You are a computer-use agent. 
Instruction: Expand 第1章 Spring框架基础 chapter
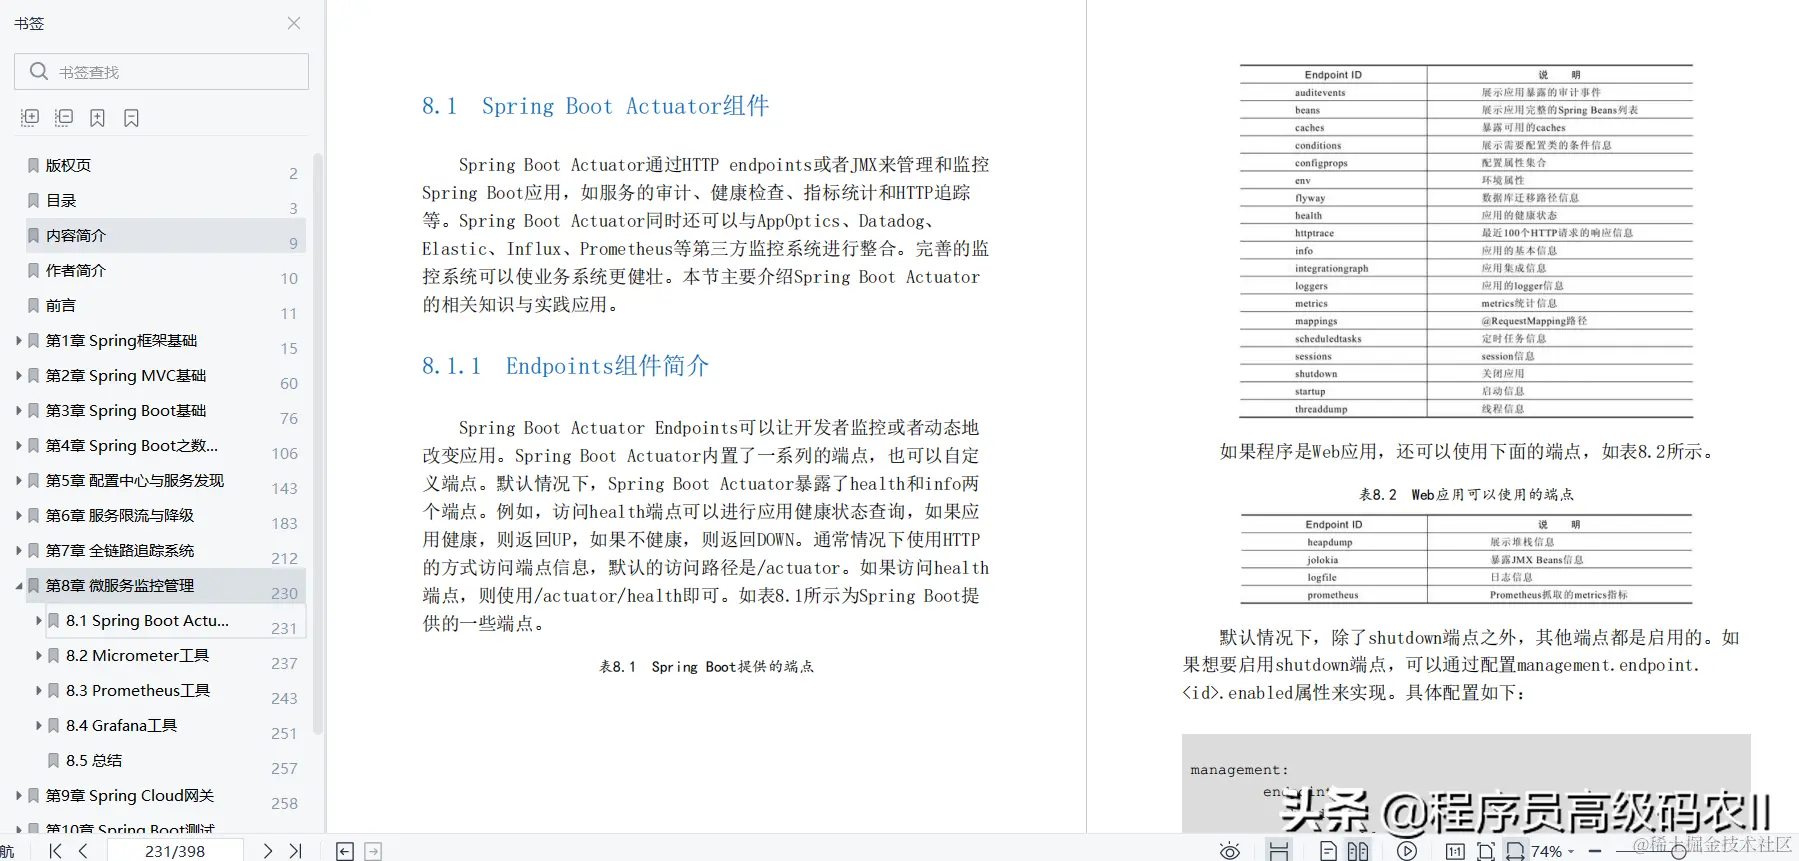pos(19,340)
